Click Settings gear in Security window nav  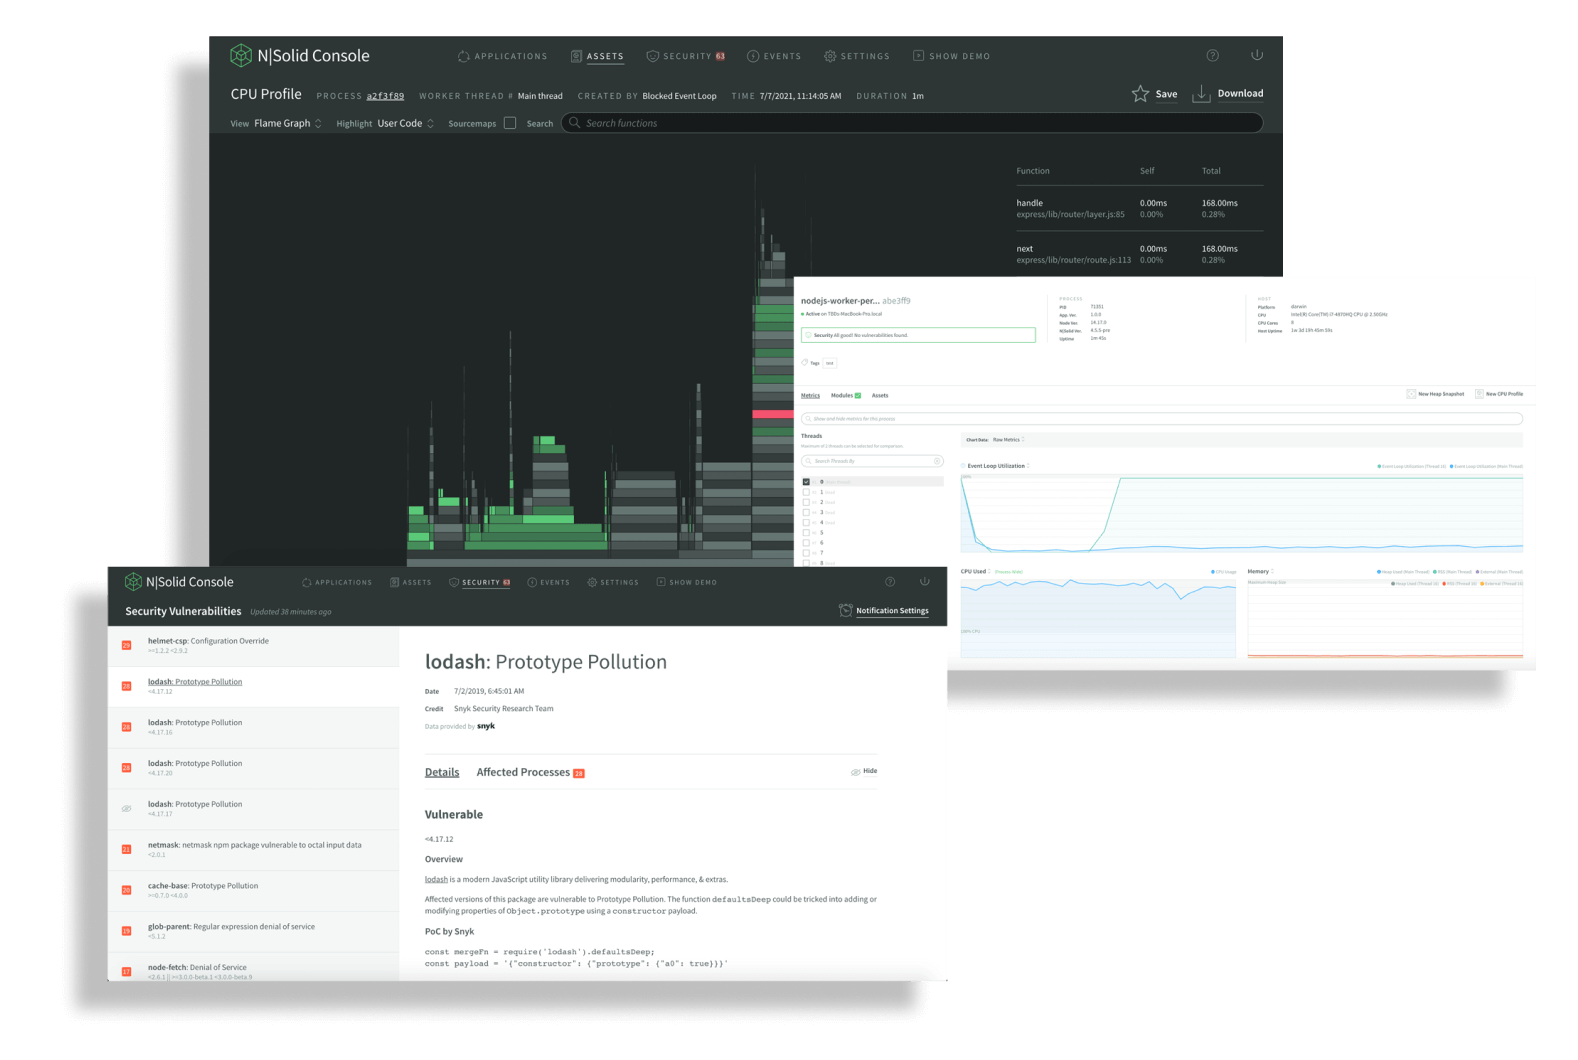click(592, 582)
